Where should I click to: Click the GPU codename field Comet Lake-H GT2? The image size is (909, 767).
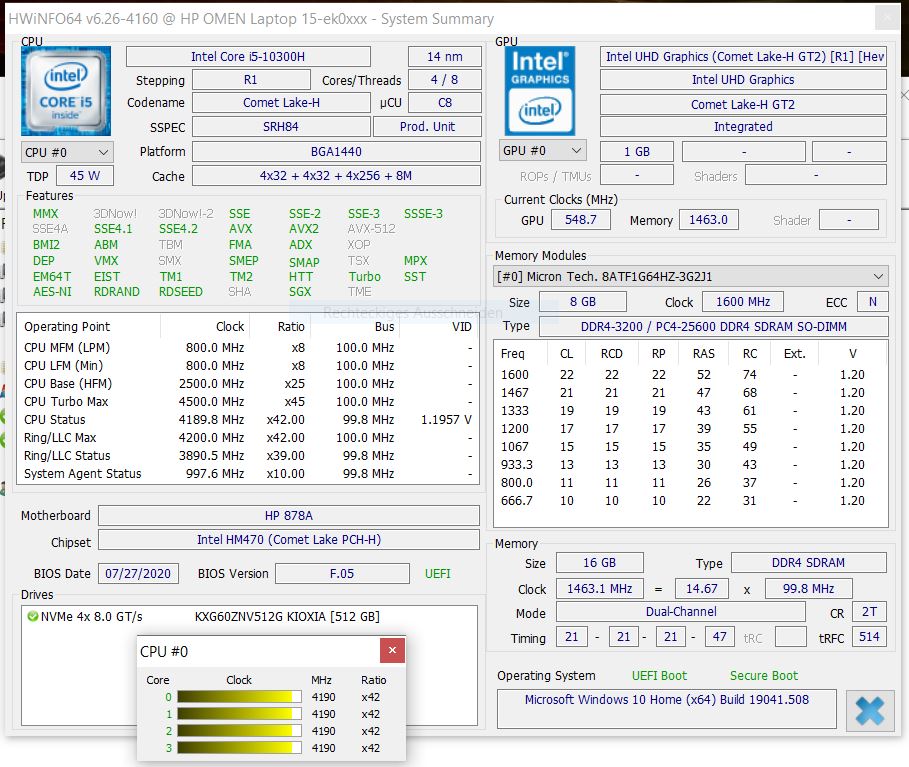tap(743, 104)
